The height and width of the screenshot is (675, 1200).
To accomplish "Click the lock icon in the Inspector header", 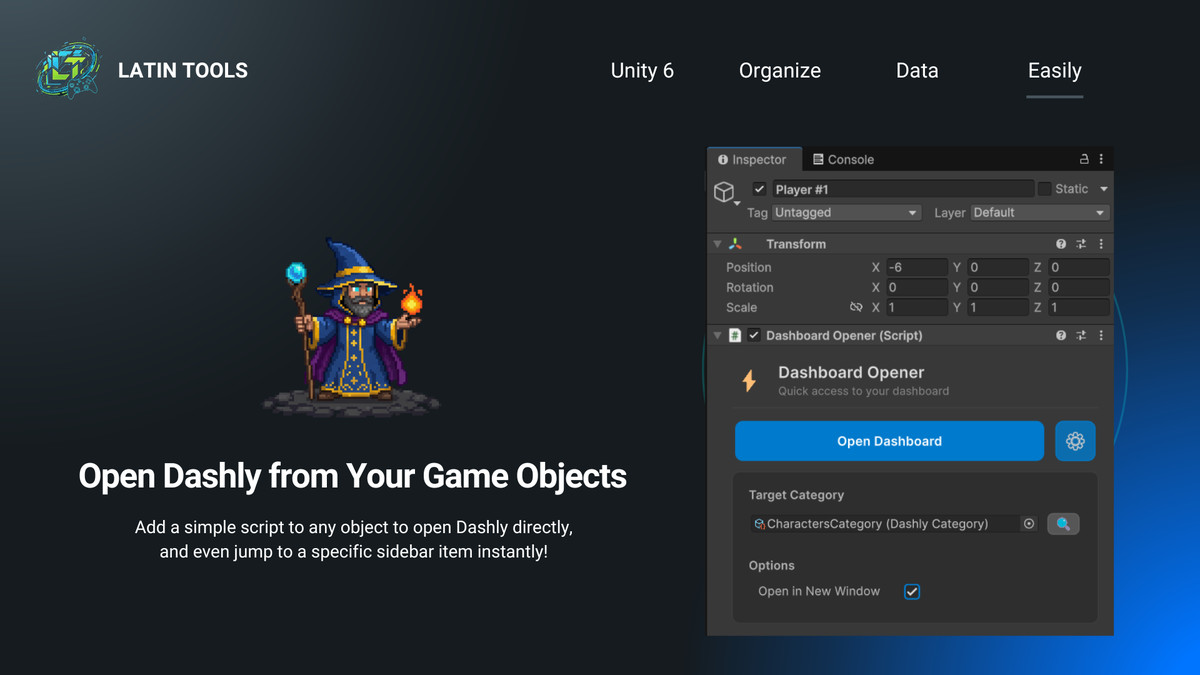I will click(1083, 159).
